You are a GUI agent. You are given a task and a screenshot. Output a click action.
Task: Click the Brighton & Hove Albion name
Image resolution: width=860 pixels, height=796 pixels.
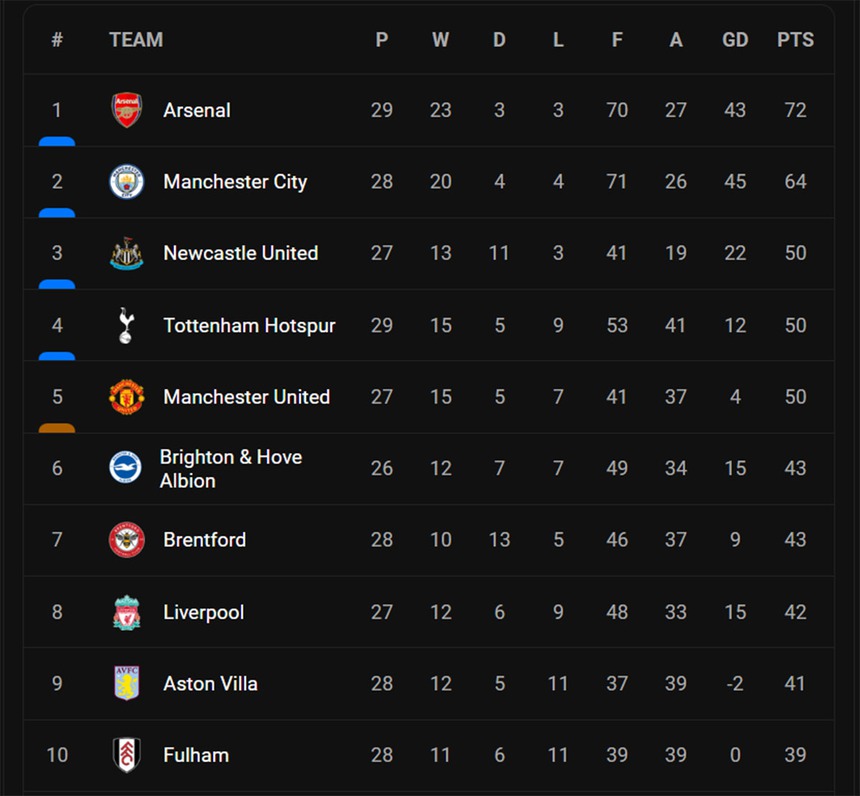click(x=230, y=469)
